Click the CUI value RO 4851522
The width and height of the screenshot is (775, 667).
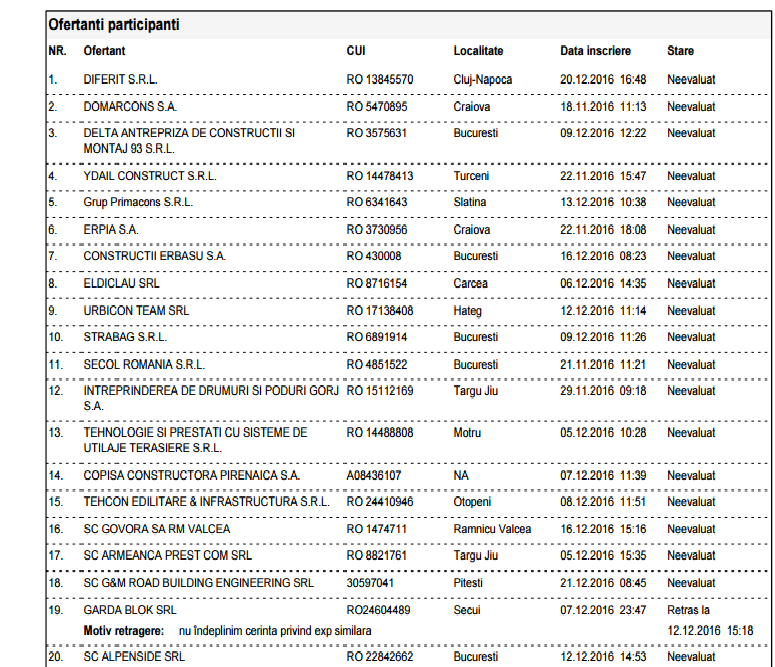point(379,365)
